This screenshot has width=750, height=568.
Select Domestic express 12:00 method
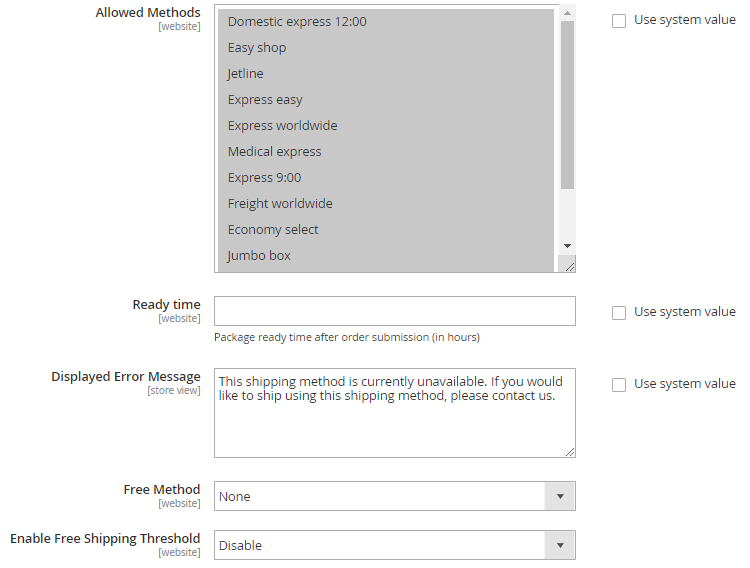(x=297, y=21)
